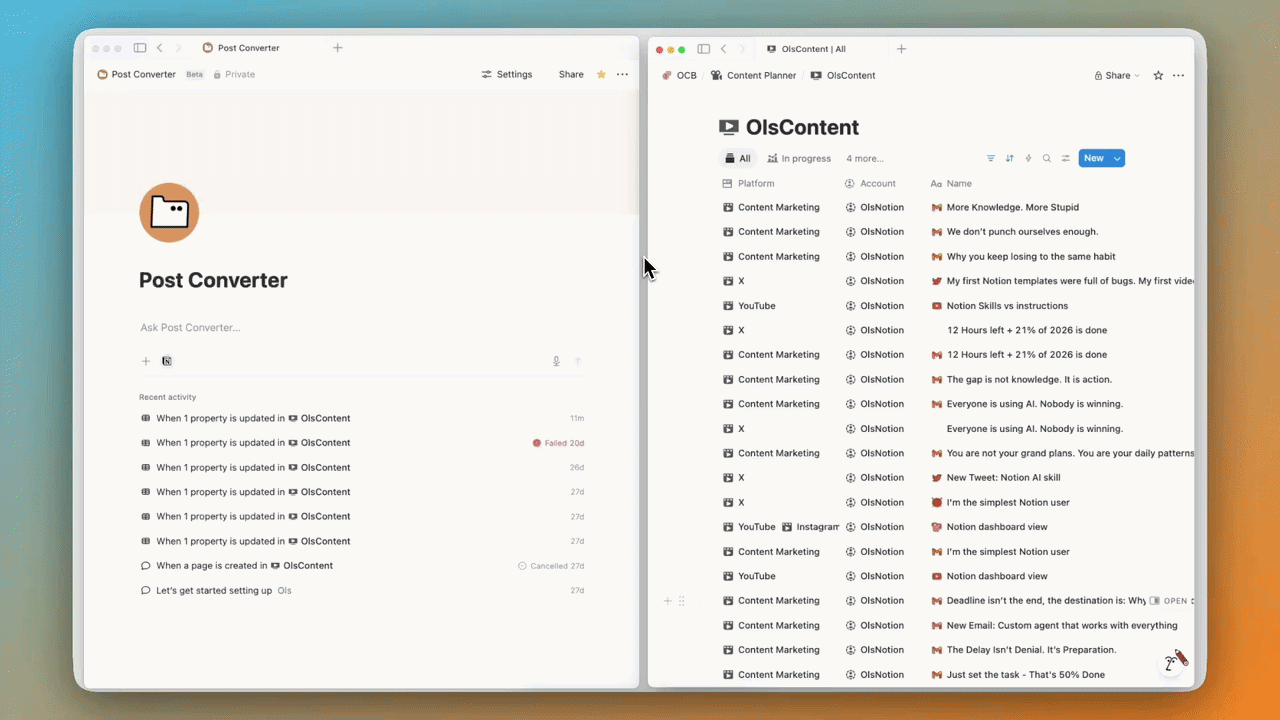Click the YouTube icon of 'Notion Skills vs instructions'

point(937,306)
